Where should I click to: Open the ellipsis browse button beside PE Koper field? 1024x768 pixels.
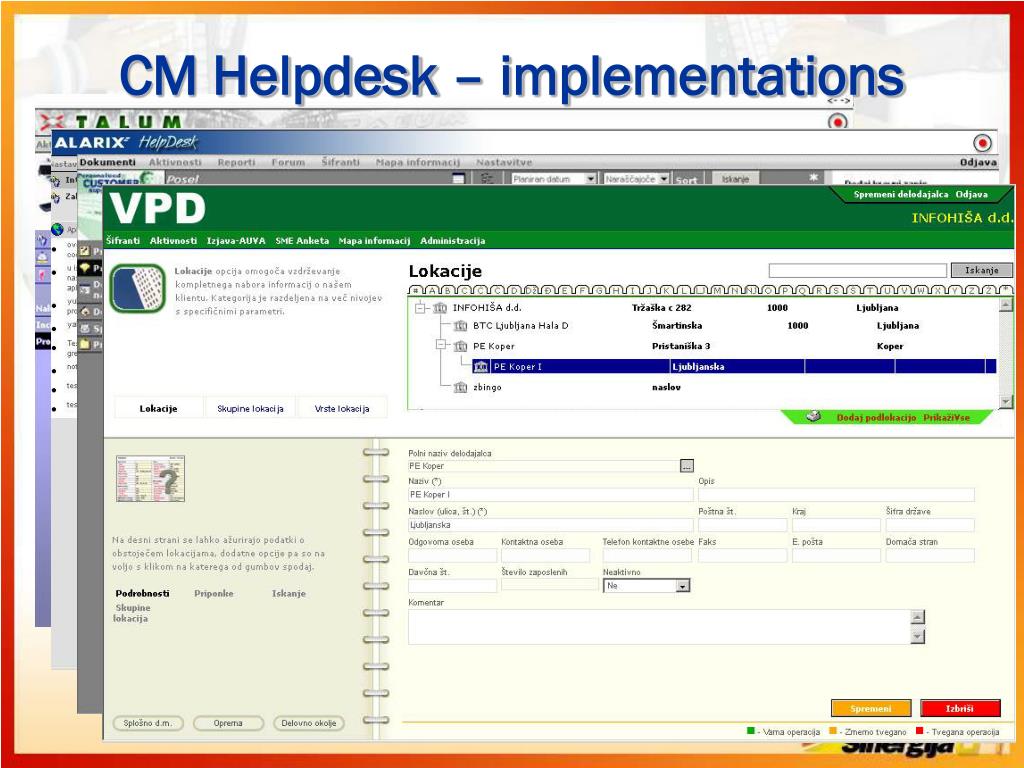pyautogui.click(x=686, y=466)
